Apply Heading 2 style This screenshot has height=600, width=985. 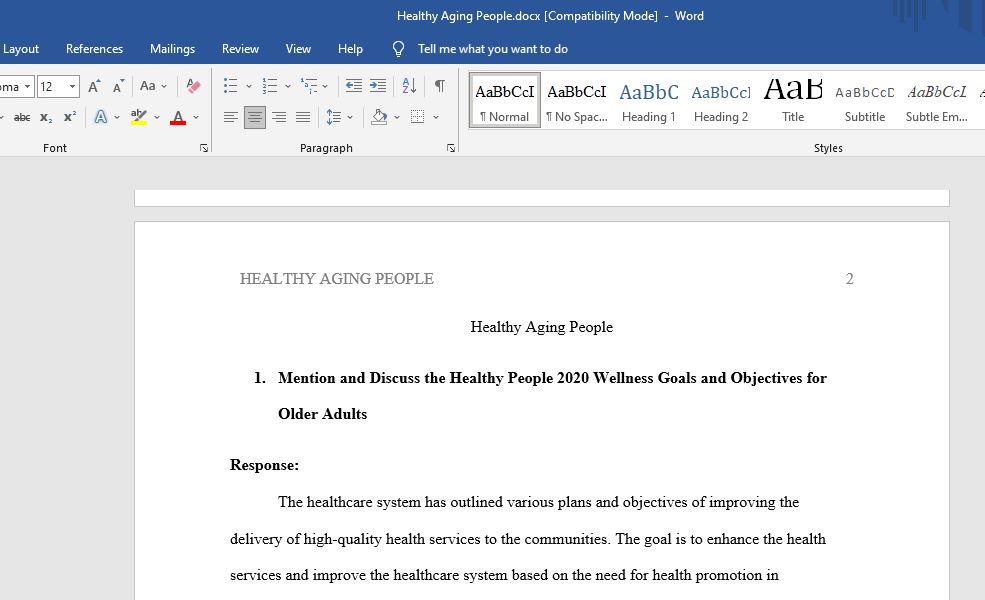pos(721,101)
